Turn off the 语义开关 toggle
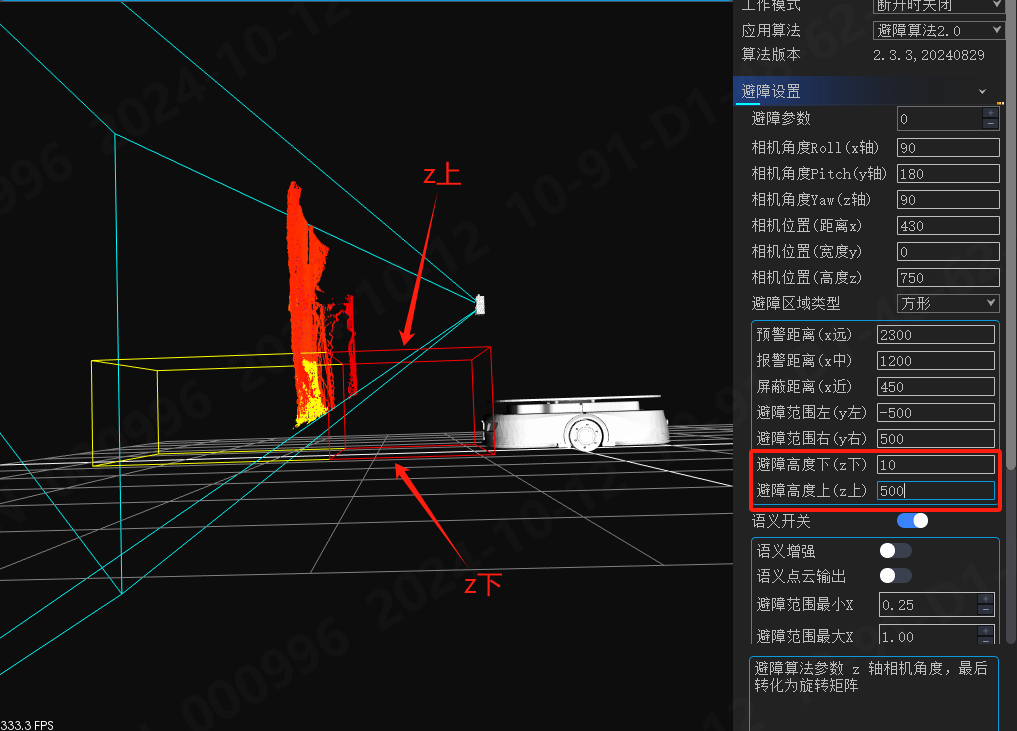The height and width of the screenshot is (731, 1017). [x=913, y=520]
